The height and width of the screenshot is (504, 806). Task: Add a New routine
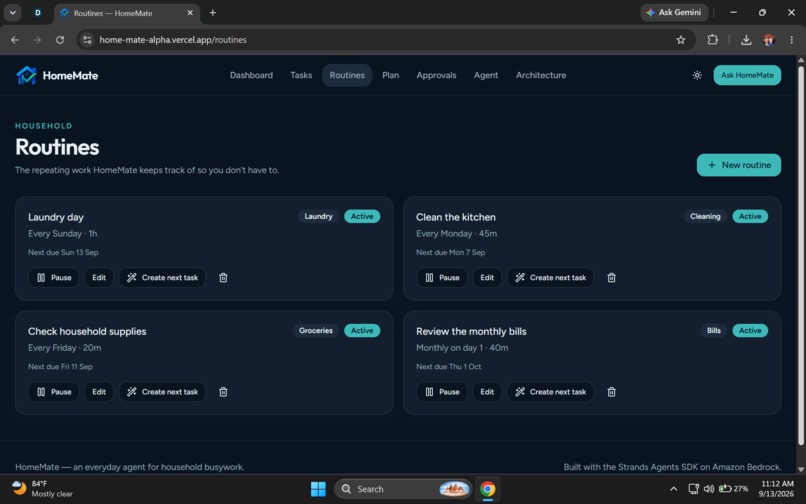739,165
